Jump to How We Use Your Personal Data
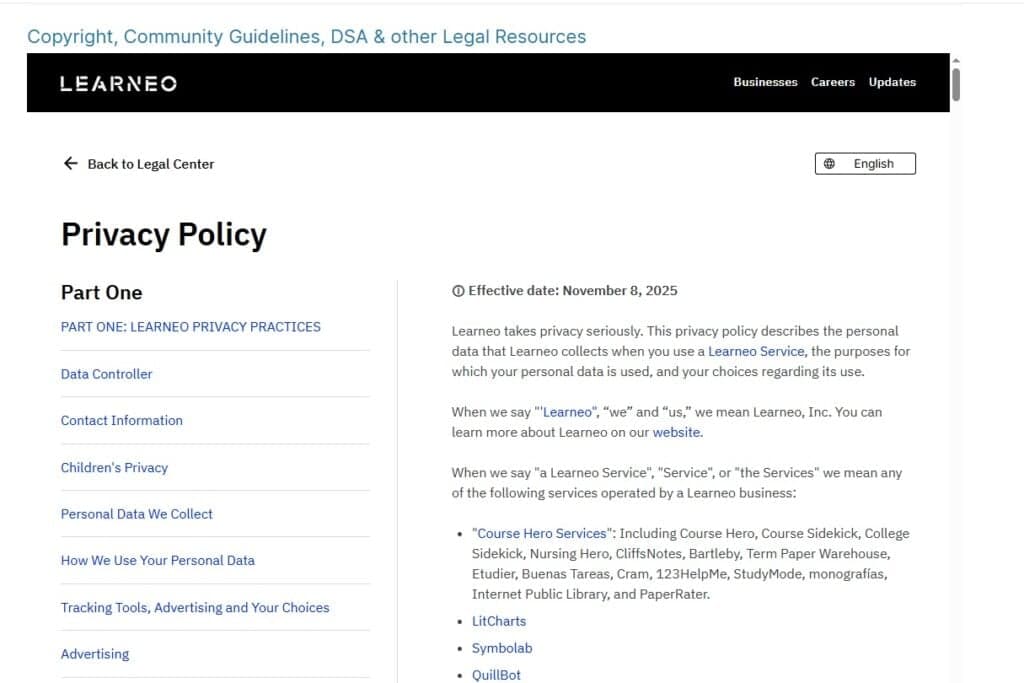This screenshot has height=683, width=1024. (x=157, y=560)
